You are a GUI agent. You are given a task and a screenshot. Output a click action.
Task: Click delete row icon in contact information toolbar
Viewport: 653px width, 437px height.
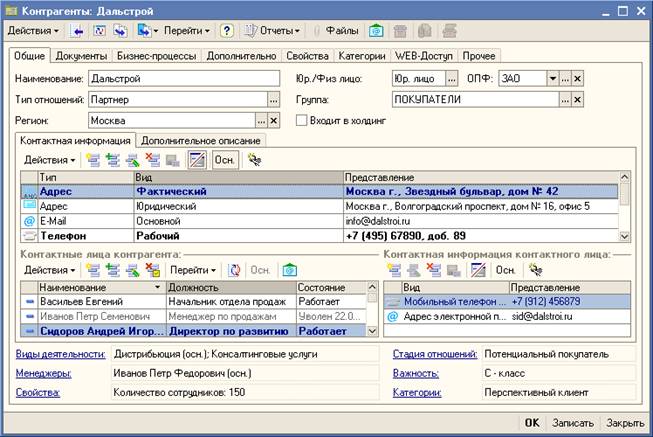[x=152, y=160]
